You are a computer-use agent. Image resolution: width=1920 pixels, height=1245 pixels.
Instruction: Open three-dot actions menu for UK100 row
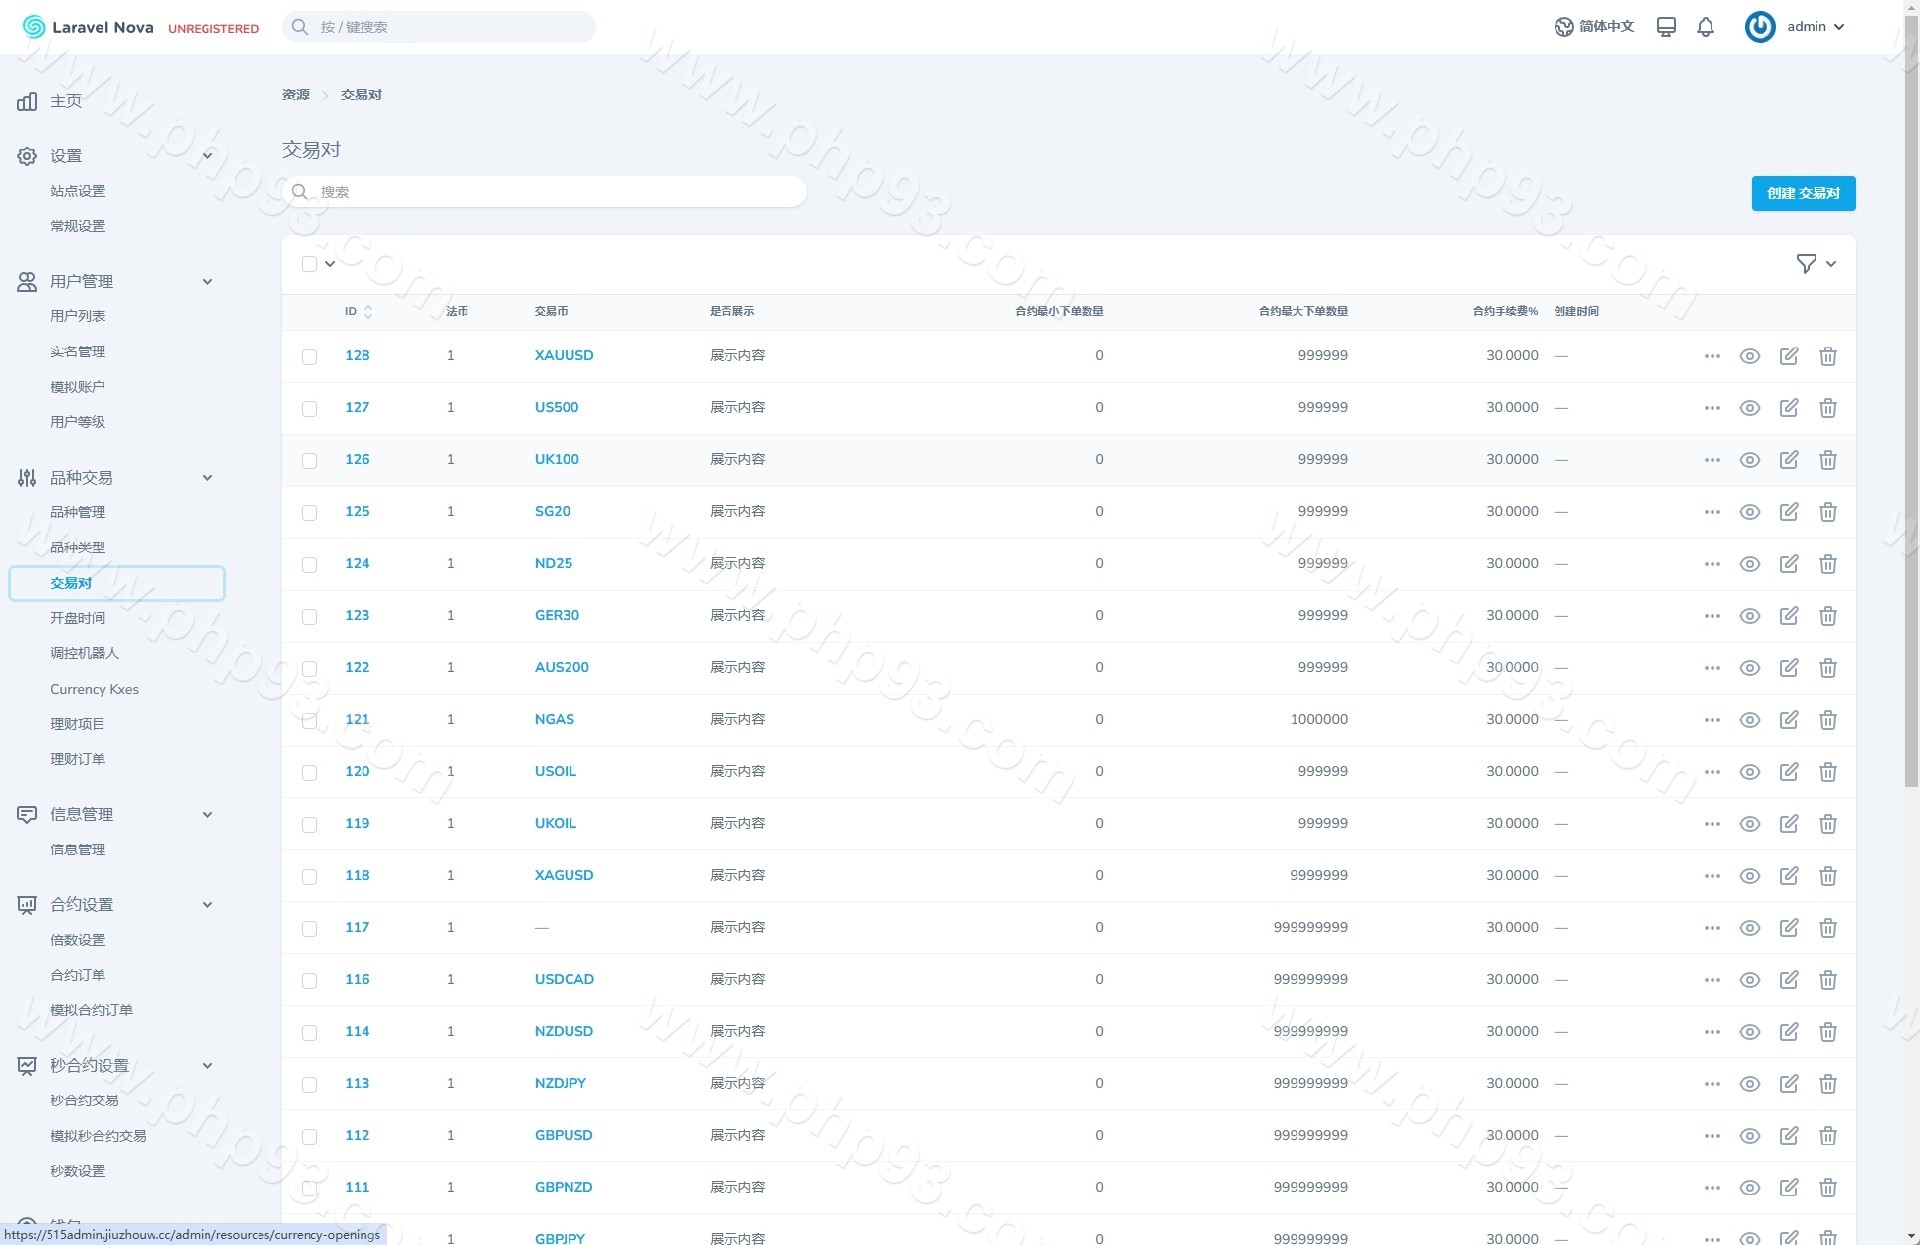click(1711, 460)
